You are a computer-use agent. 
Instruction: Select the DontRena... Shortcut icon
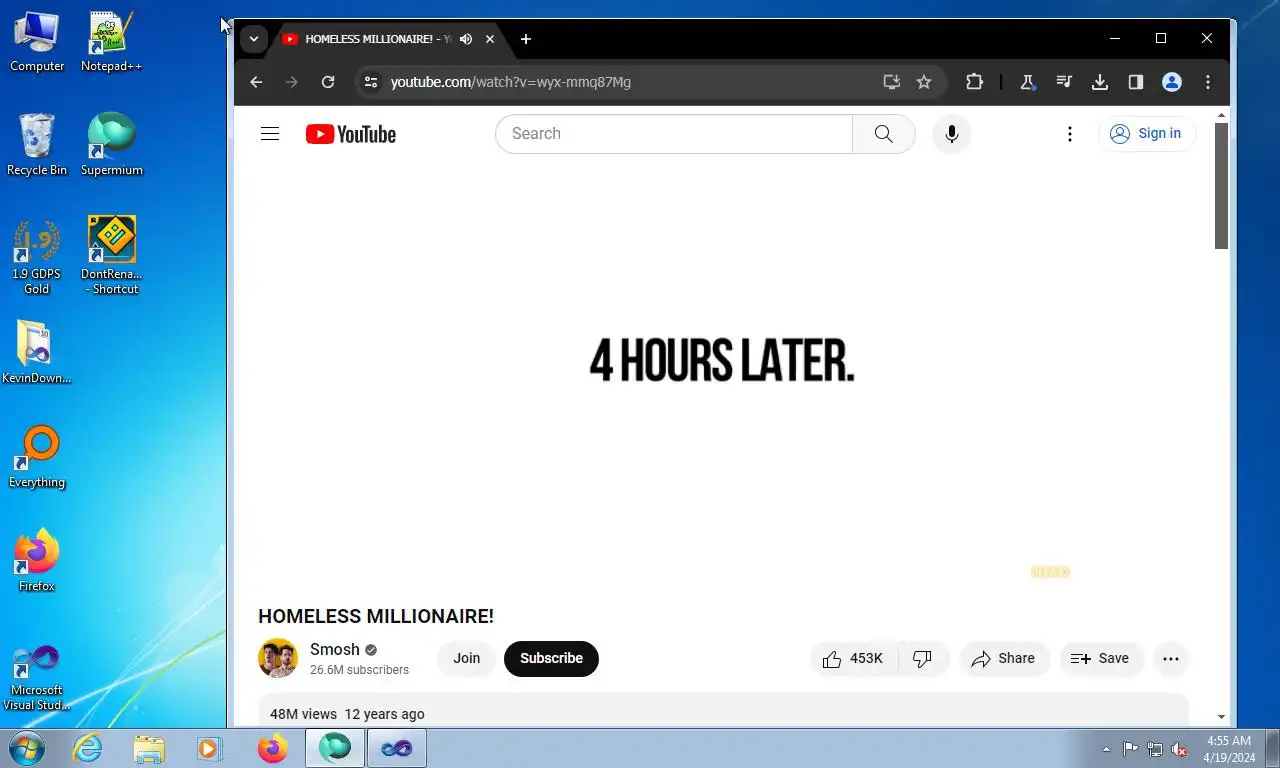click(x=111, y=256)
